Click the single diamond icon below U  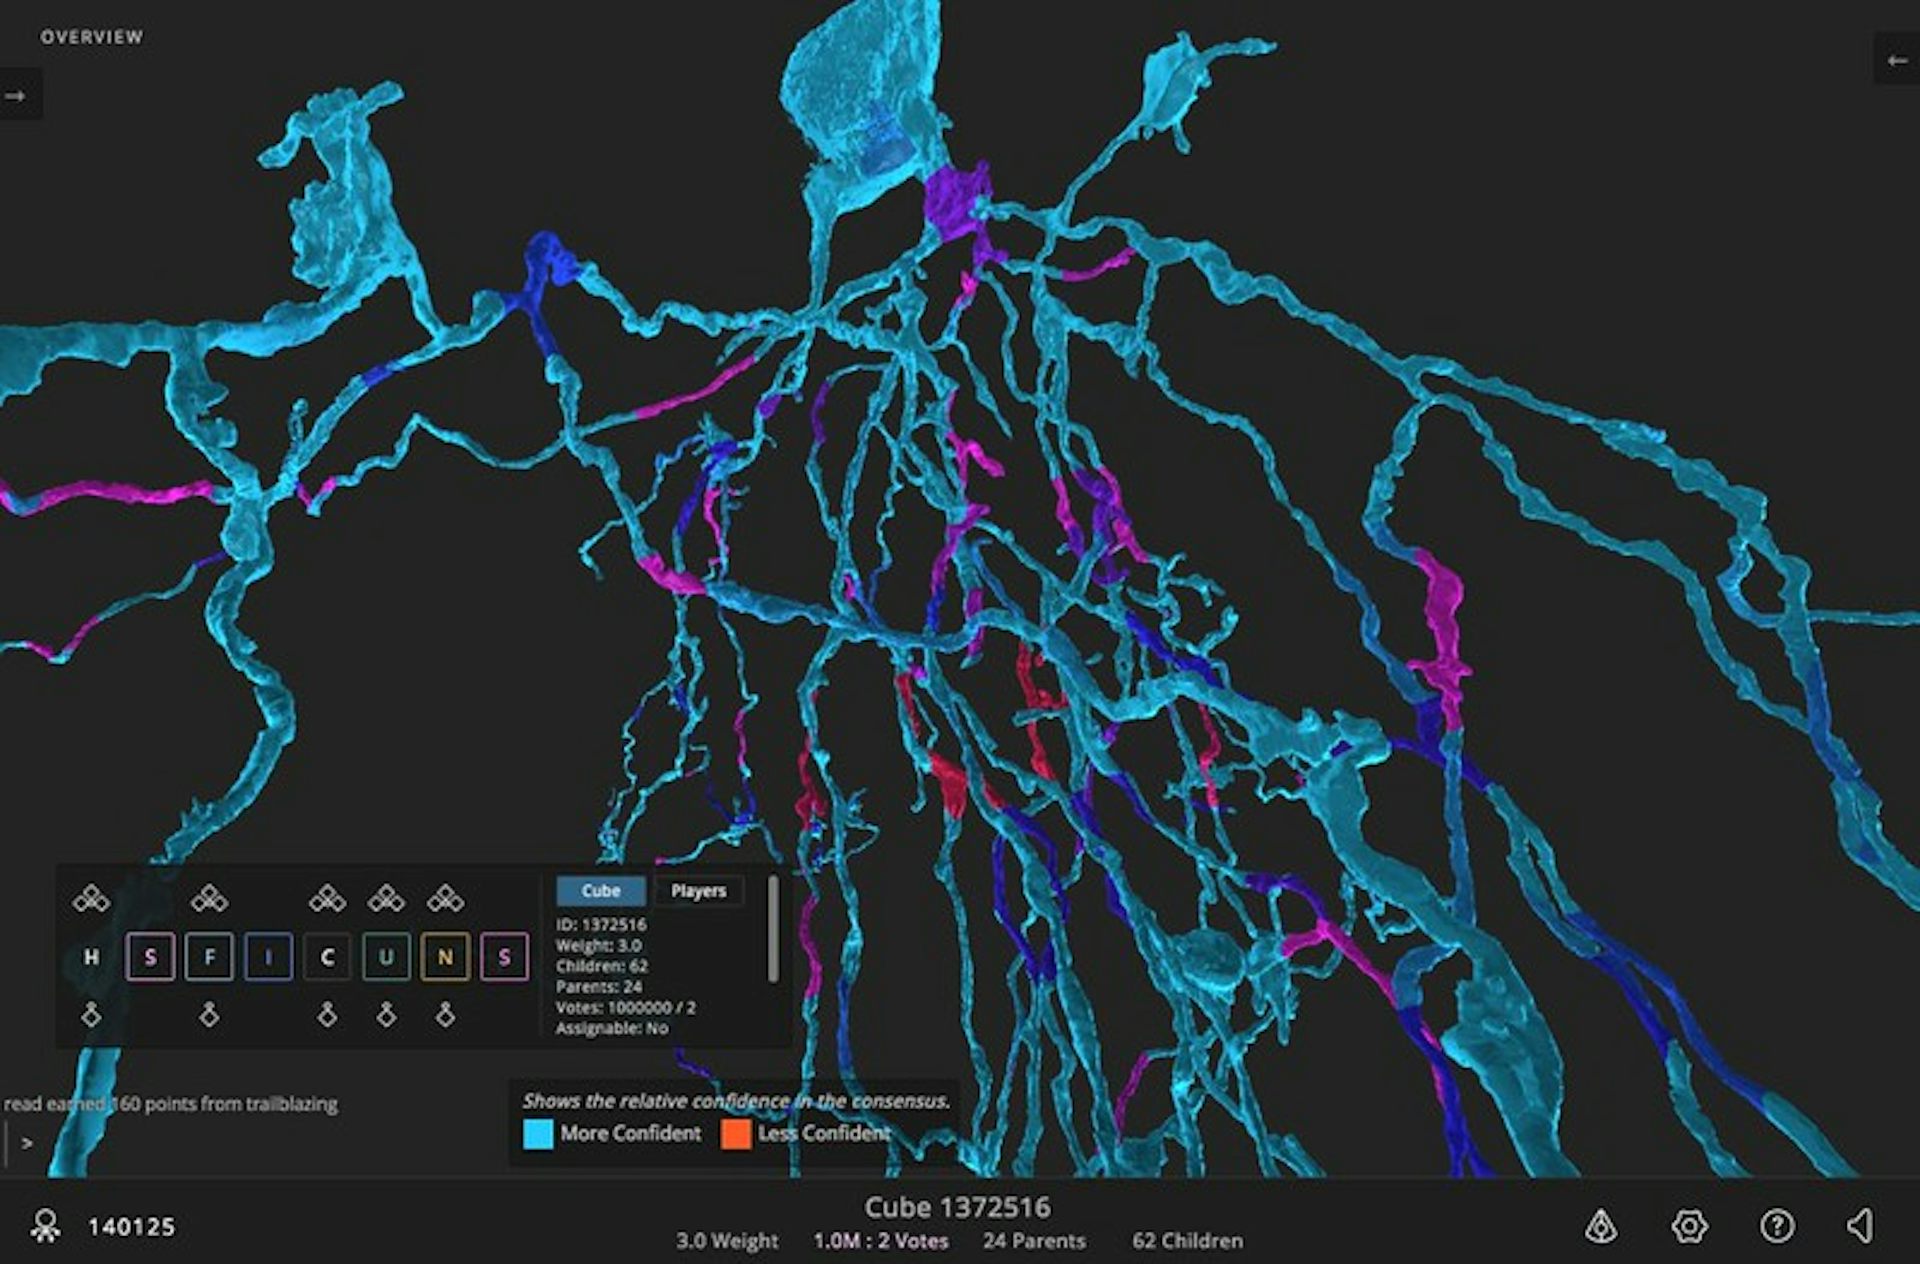(386, 1016)
